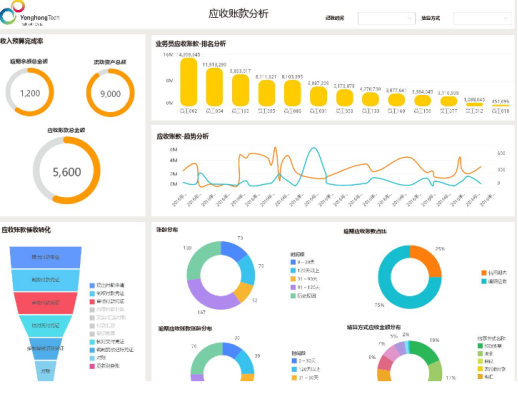Toggle the red funnel legend swatch

92,301
